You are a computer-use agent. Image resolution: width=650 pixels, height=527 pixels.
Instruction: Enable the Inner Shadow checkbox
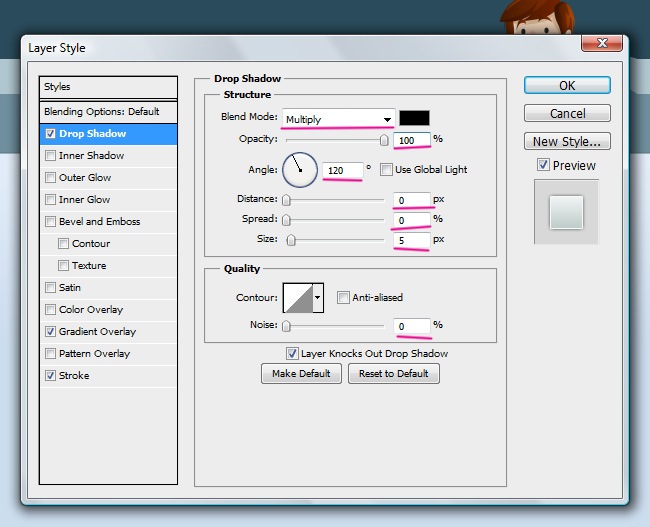(x=51, y=156)
